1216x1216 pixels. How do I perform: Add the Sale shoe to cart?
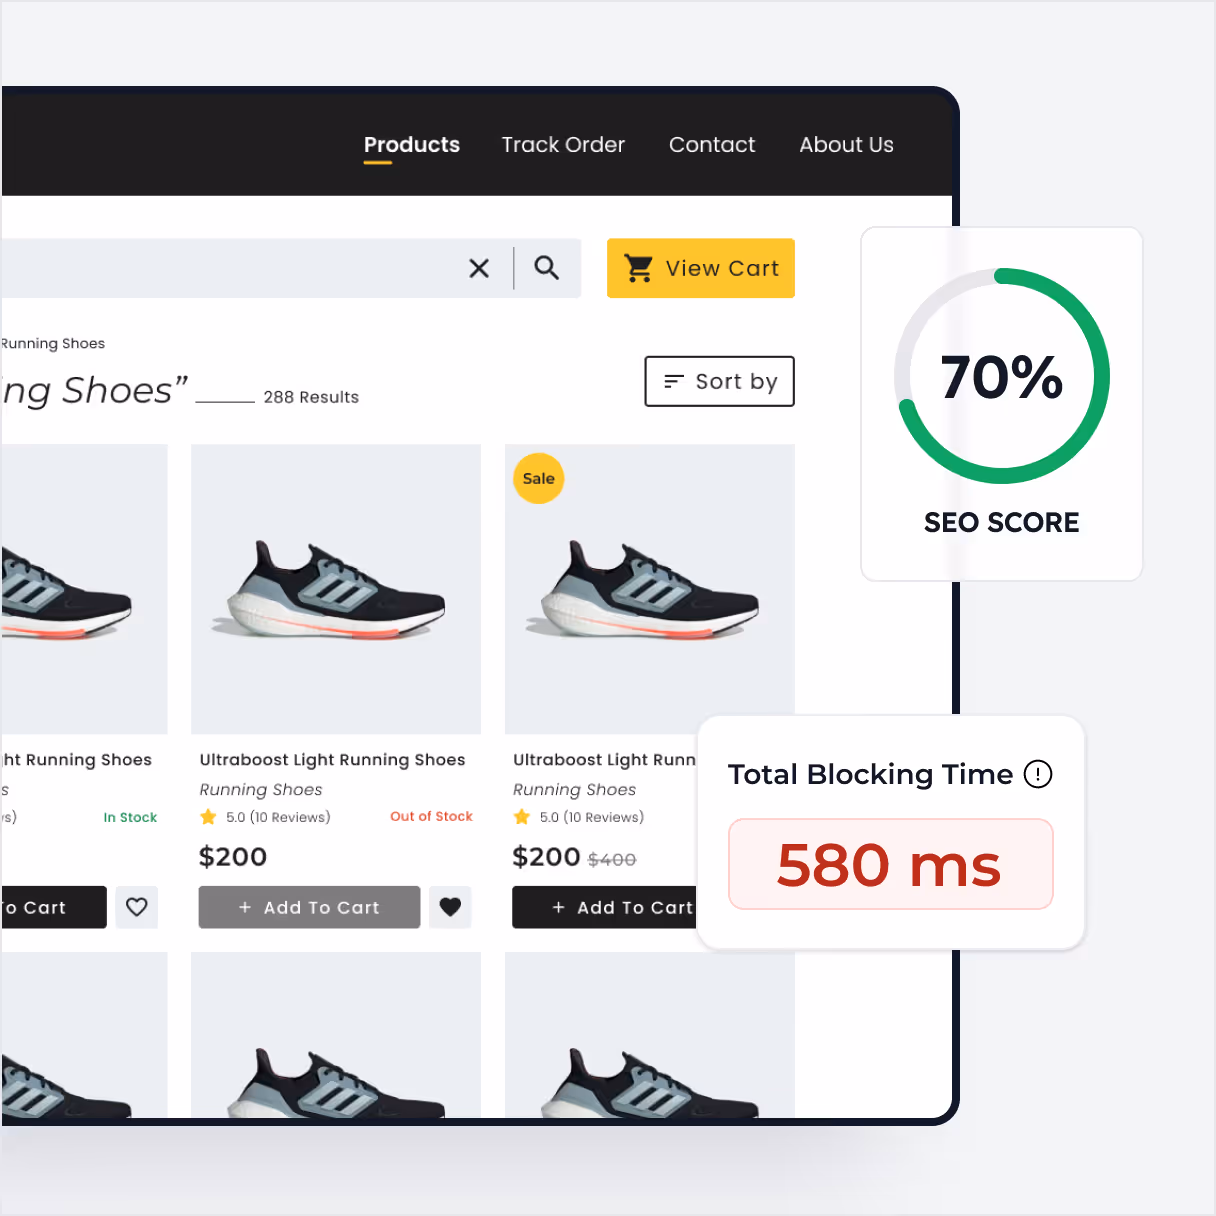[x=605, y=907]
